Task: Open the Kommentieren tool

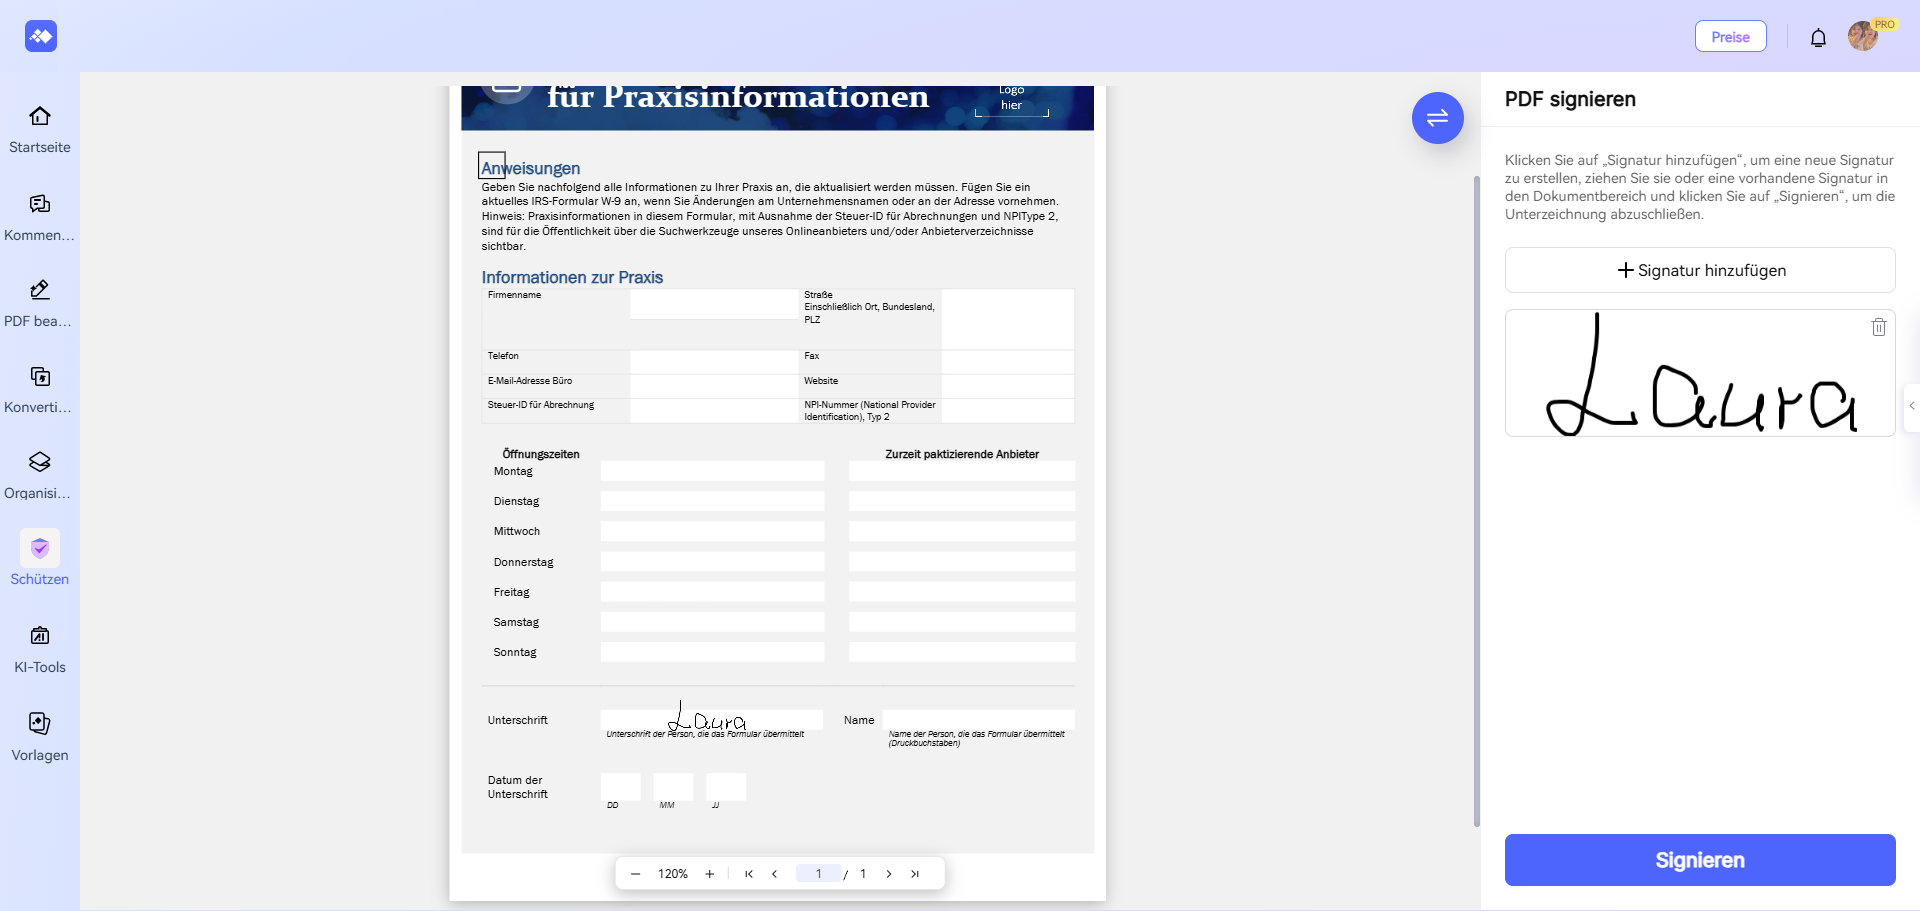Action: click(x=40, y=218)
